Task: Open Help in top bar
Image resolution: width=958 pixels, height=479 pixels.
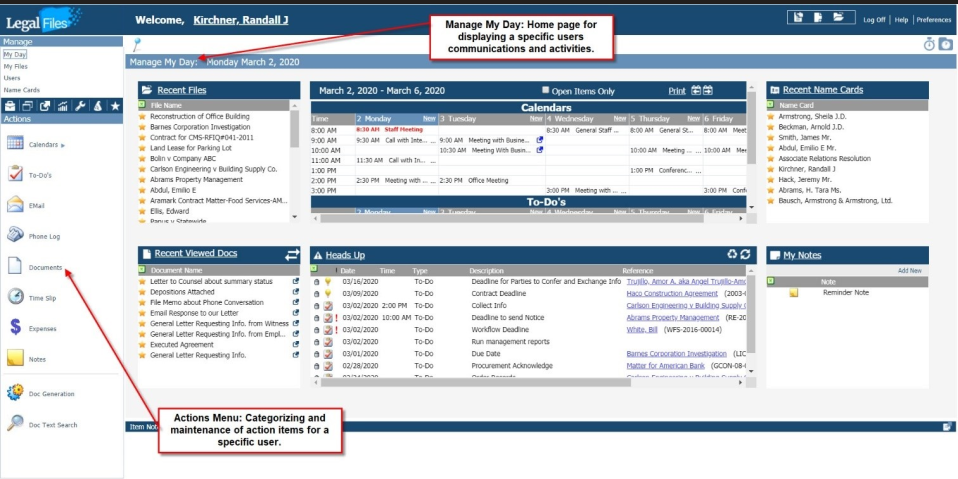Action: tap(901, 20)
